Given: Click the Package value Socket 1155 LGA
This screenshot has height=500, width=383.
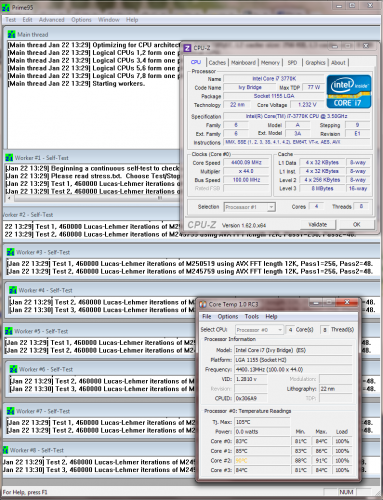Looking at the screenshot, I should 274,96.
